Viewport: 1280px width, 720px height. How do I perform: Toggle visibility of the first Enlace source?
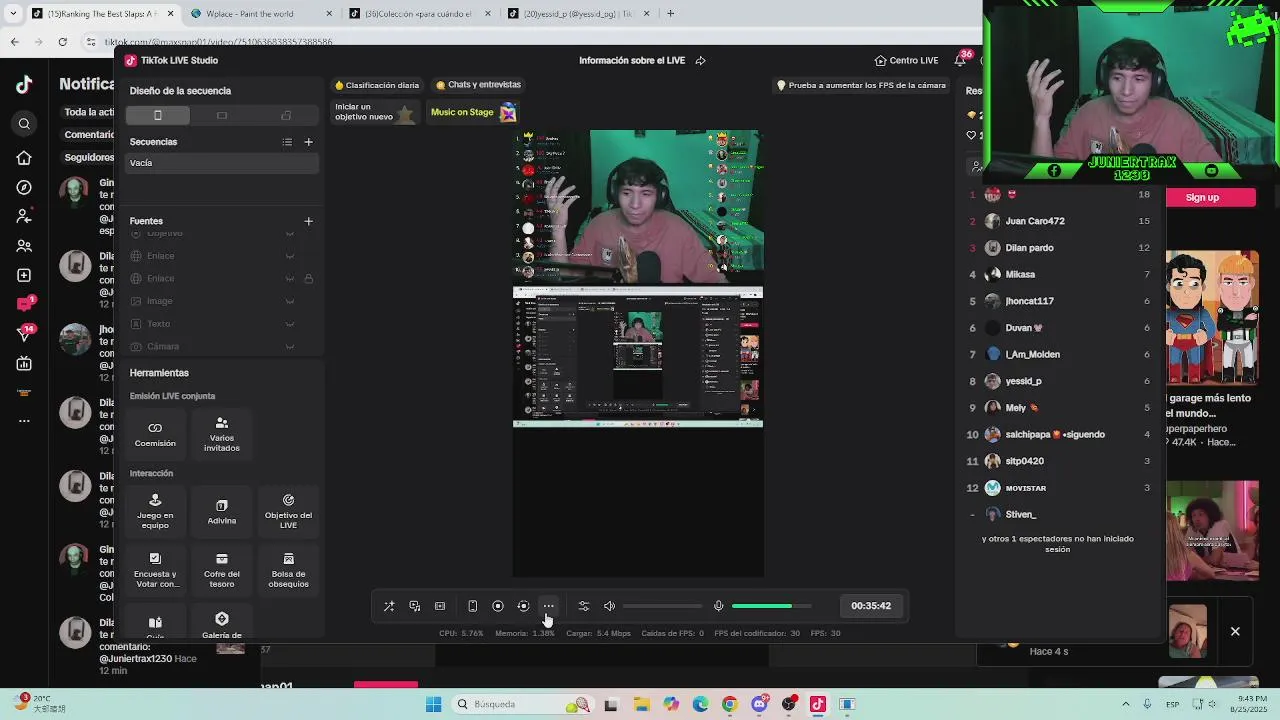tap(290, 256)
